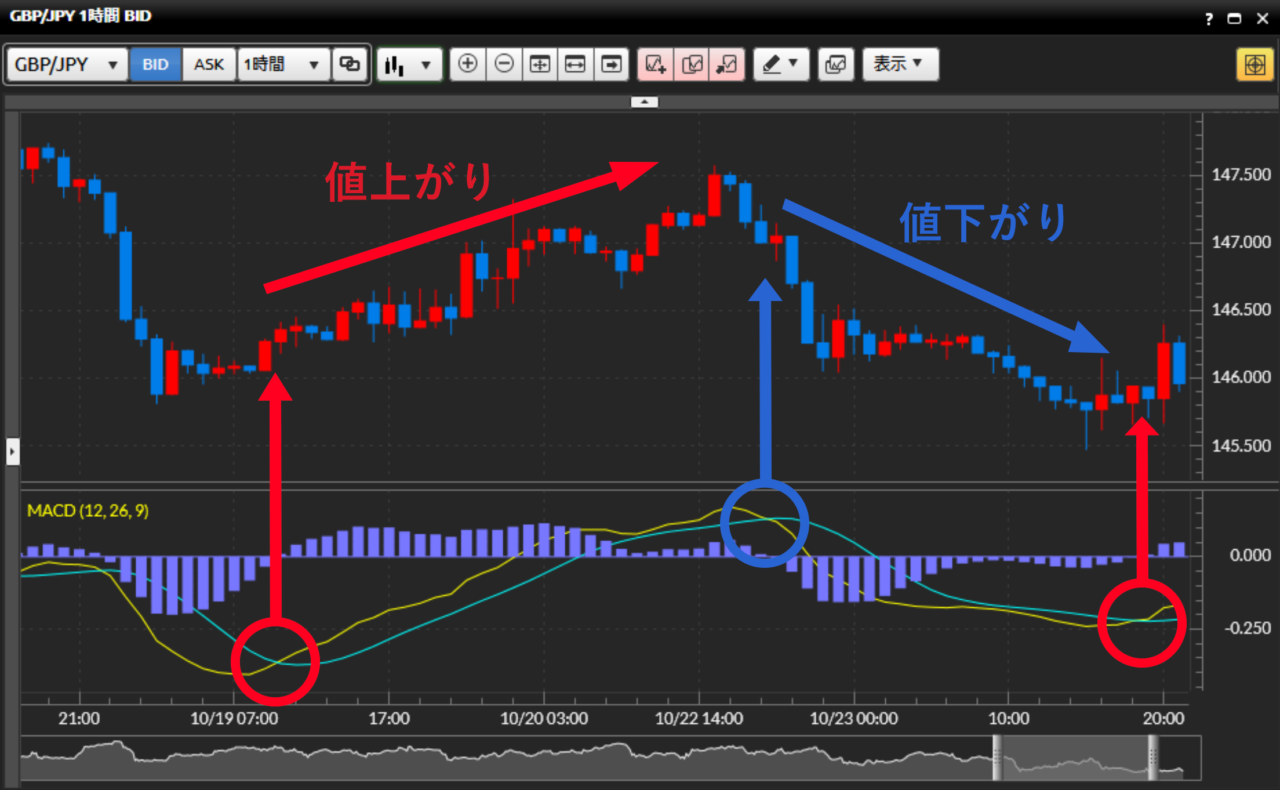Image resolution: width=1280 pixels, height=790 pixels.
Task: Click the 10/20 03:00 time axis label
Action: pos(544,718)
